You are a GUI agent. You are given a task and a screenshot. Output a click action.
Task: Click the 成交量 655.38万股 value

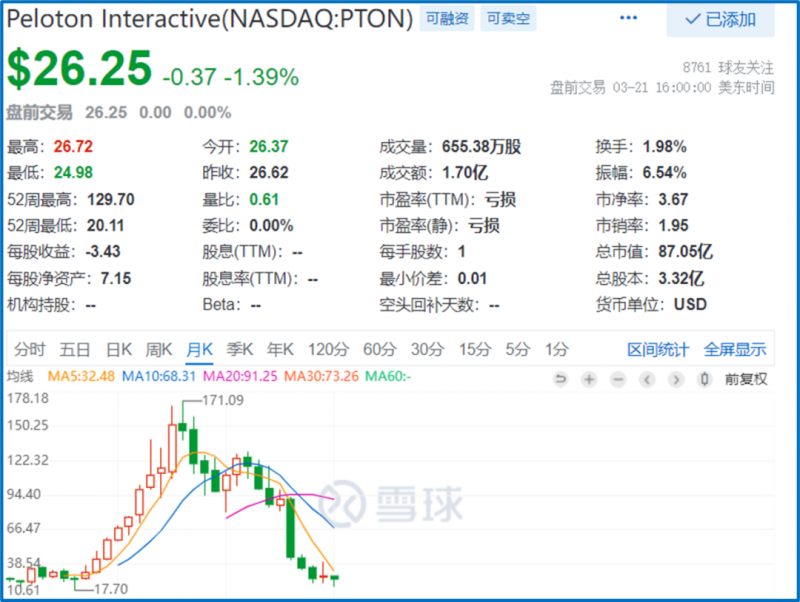[x=481, y=146]
